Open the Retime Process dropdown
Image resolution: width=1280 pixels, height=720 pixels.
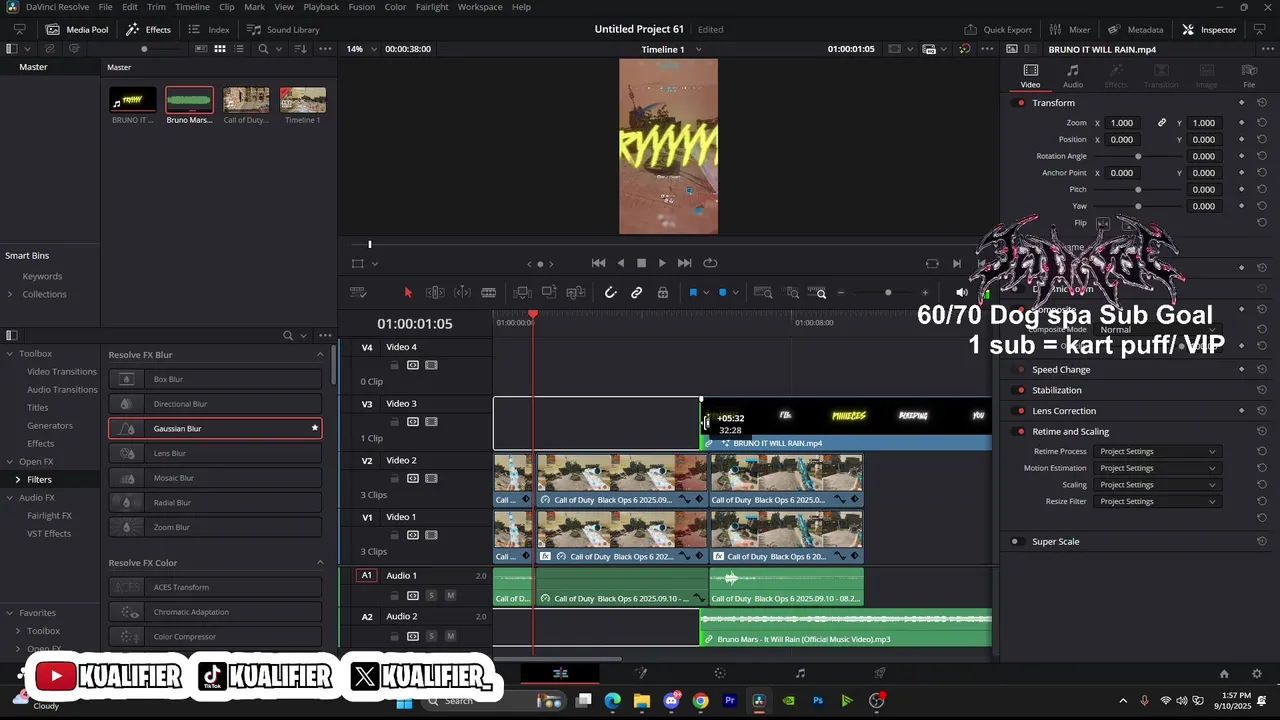pos(1157,452)
